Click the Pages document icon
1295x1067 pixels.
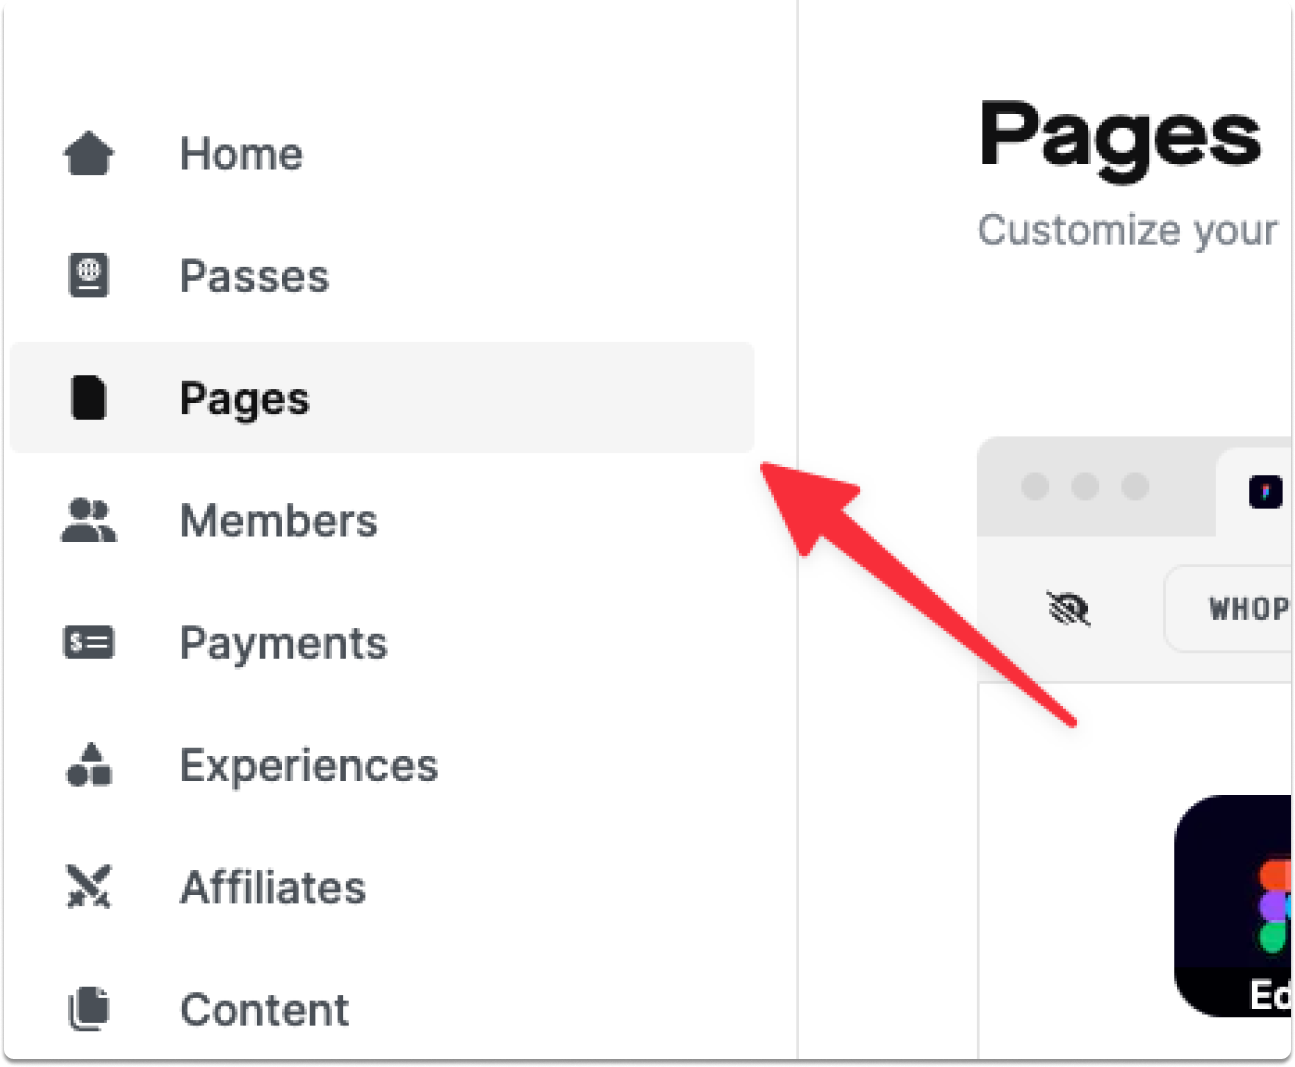88,397
